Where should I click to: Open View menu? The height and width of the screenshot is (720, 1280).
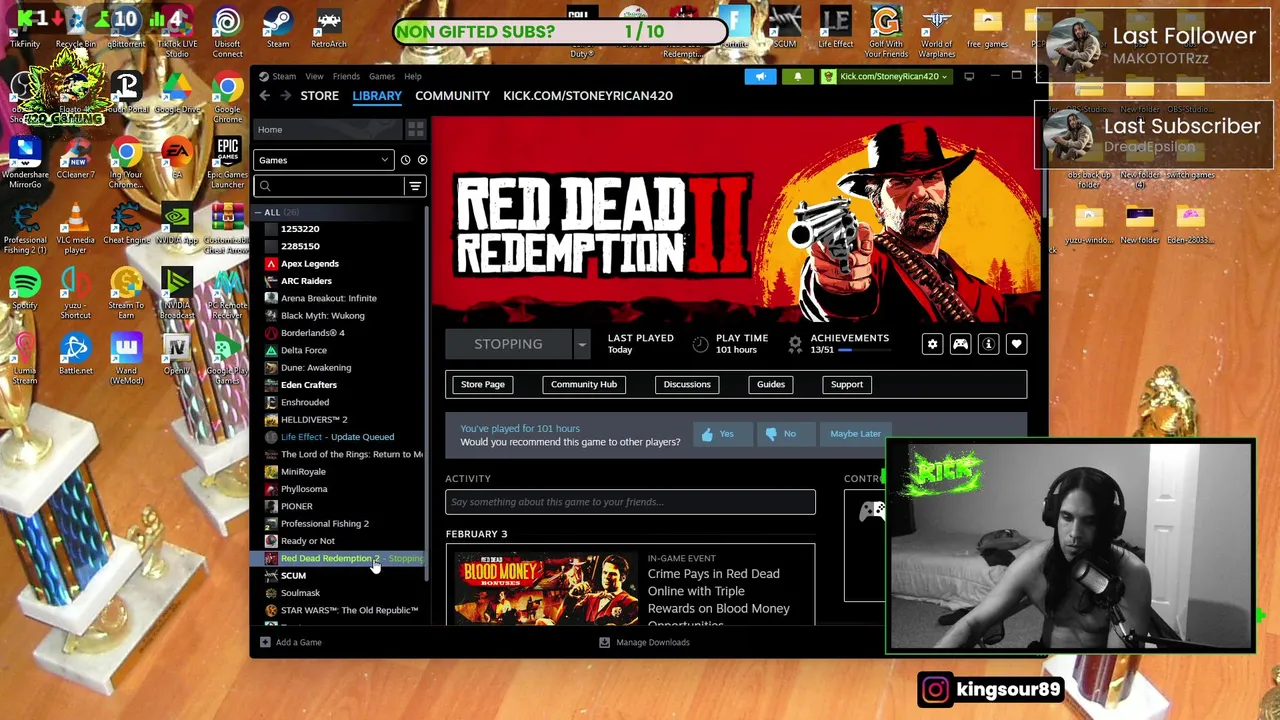click(x=314, y=76)
